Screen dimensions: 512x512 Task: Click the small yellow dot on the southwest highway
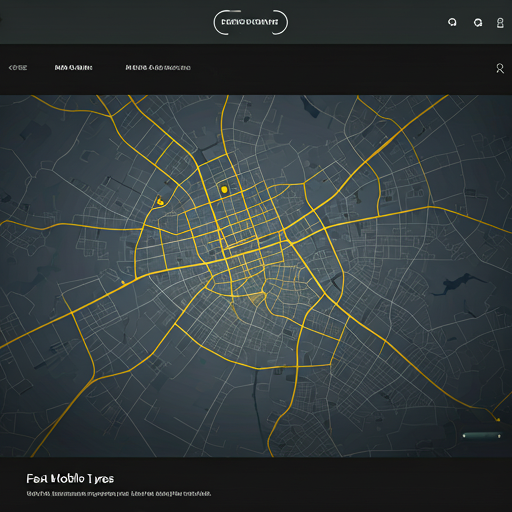point(123,282)
